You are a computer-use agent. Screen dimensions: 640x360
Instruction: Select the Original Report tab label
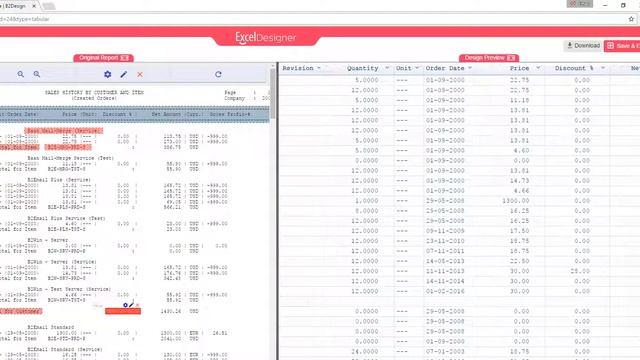[98, 58]
